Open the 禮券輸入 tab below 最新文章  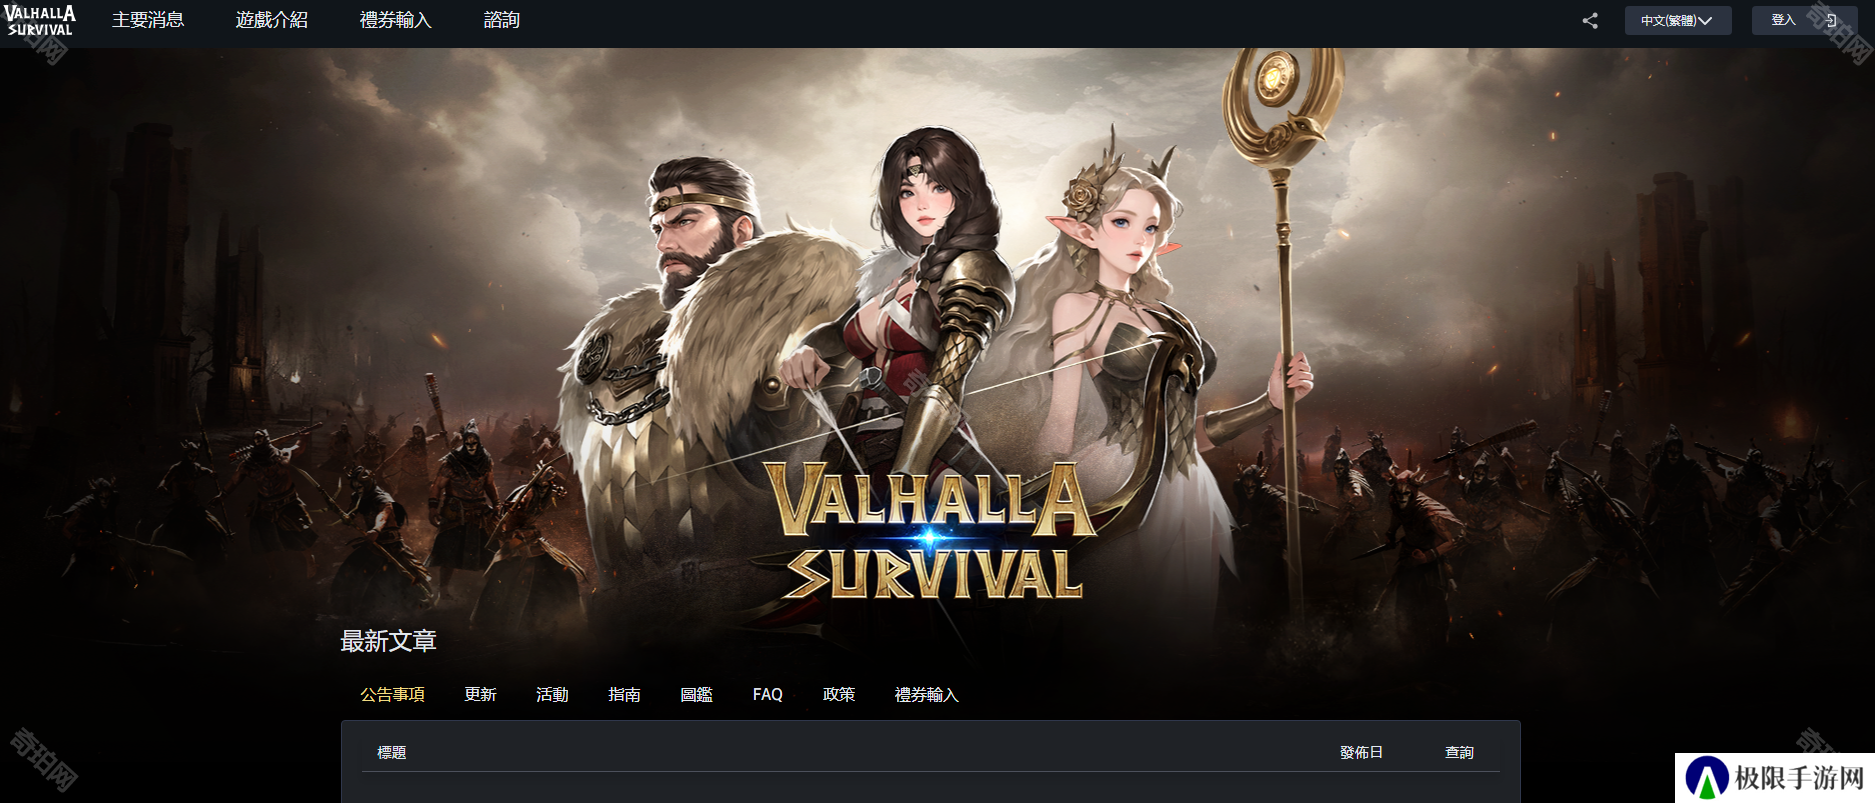click(926, 694)
